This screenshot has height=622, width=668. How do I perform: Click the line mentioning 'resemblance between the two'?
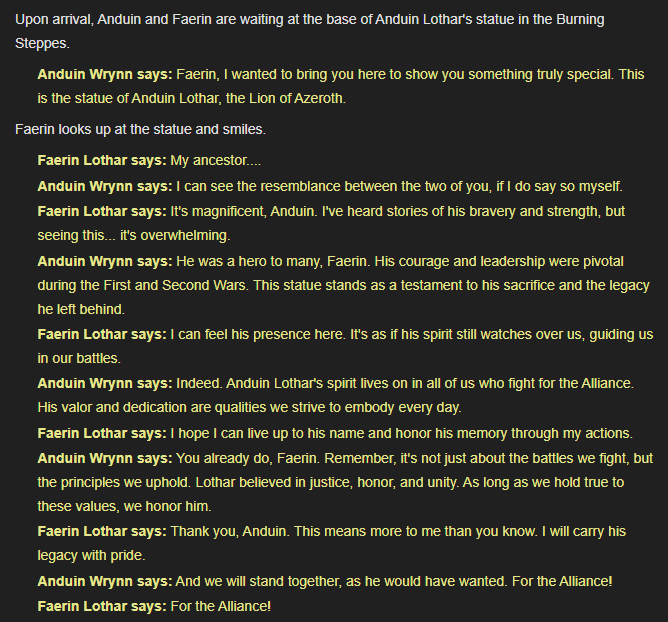[x=330, y=186]
